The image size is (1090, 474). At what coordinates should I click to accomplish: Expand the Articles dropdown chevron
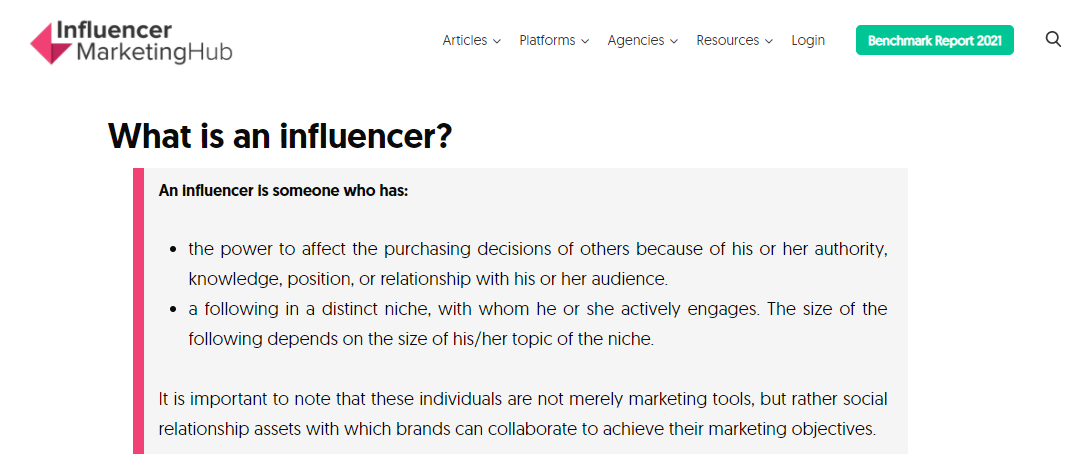tap(497, 41)
